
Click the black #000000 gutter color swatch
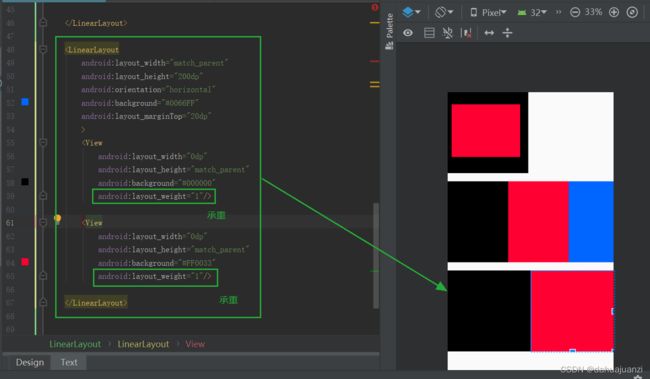point(25,182)
